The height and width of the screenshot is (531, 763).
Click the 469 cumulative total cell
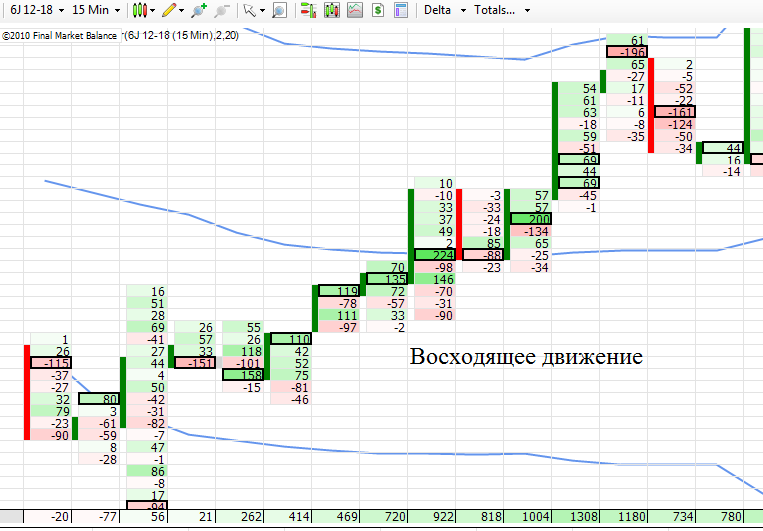point(336,516)
